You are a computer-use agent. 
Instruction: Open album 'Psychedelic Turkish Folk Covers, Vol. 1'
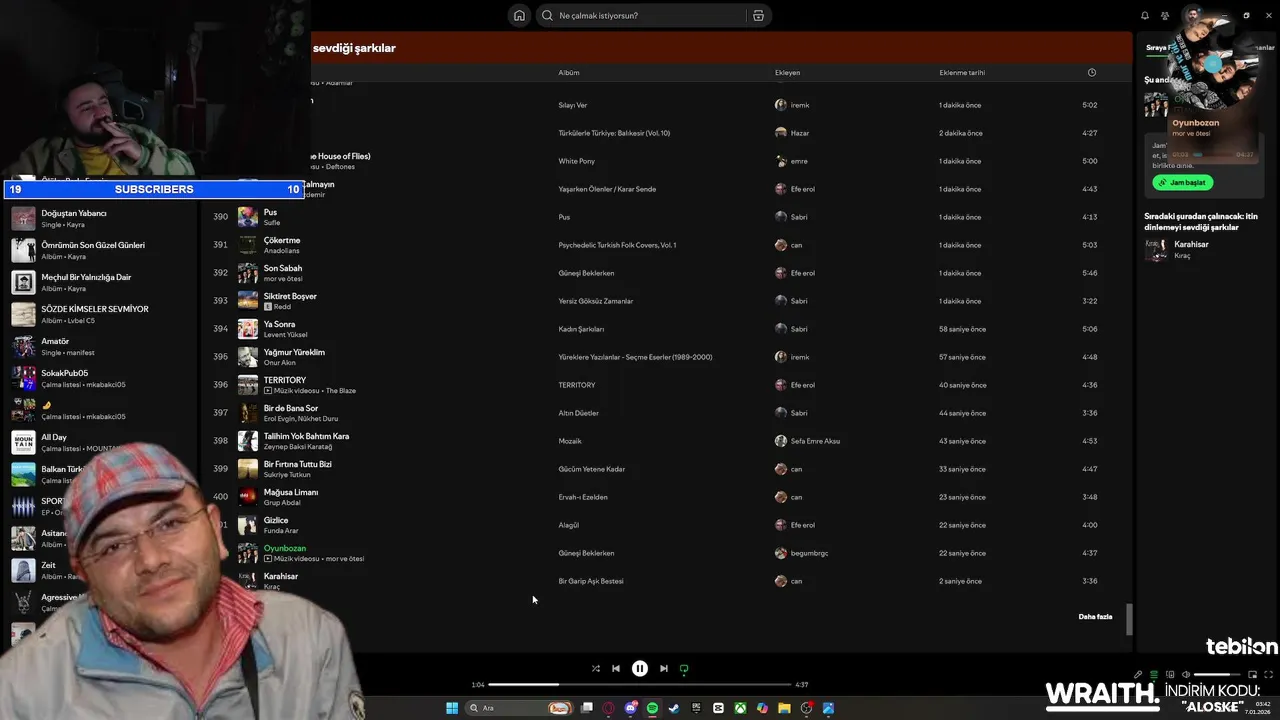pyautogui.click(x=617, y=245)
